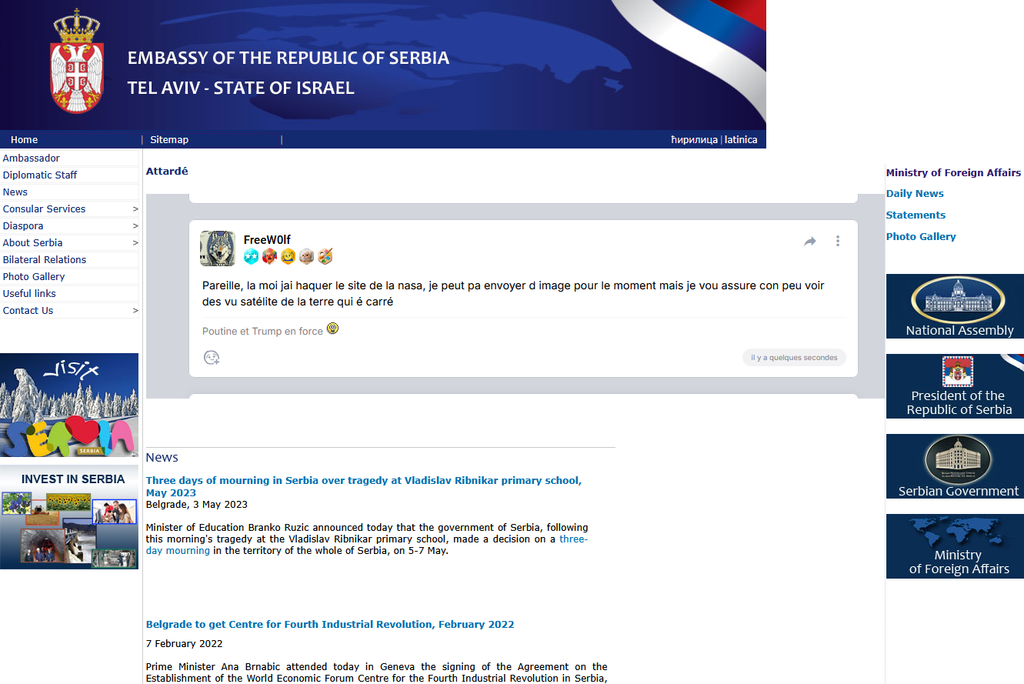1024x684 pixels.
Task: Click the 'Attardé' heading
Action: [167, 171]
